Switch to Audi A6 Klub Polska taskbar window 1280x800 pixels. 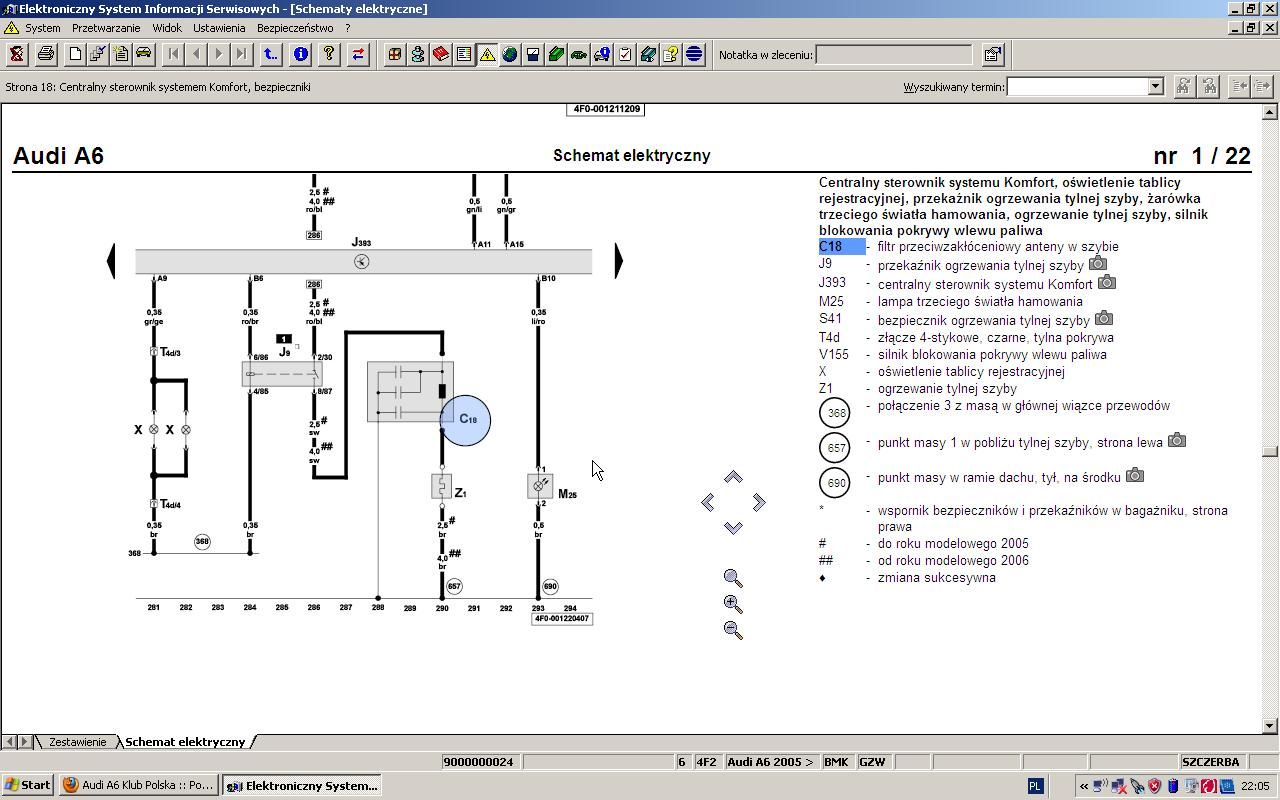click(x=138, y=785)
